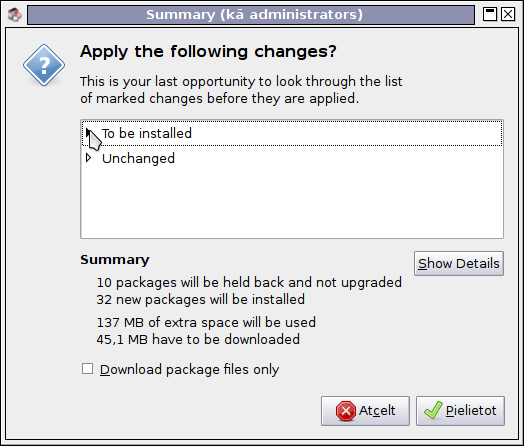Click the '32 new packages will be installed' line
This screenshot has height=446, width=524.
pyautogui.click(x=201, y=299)
